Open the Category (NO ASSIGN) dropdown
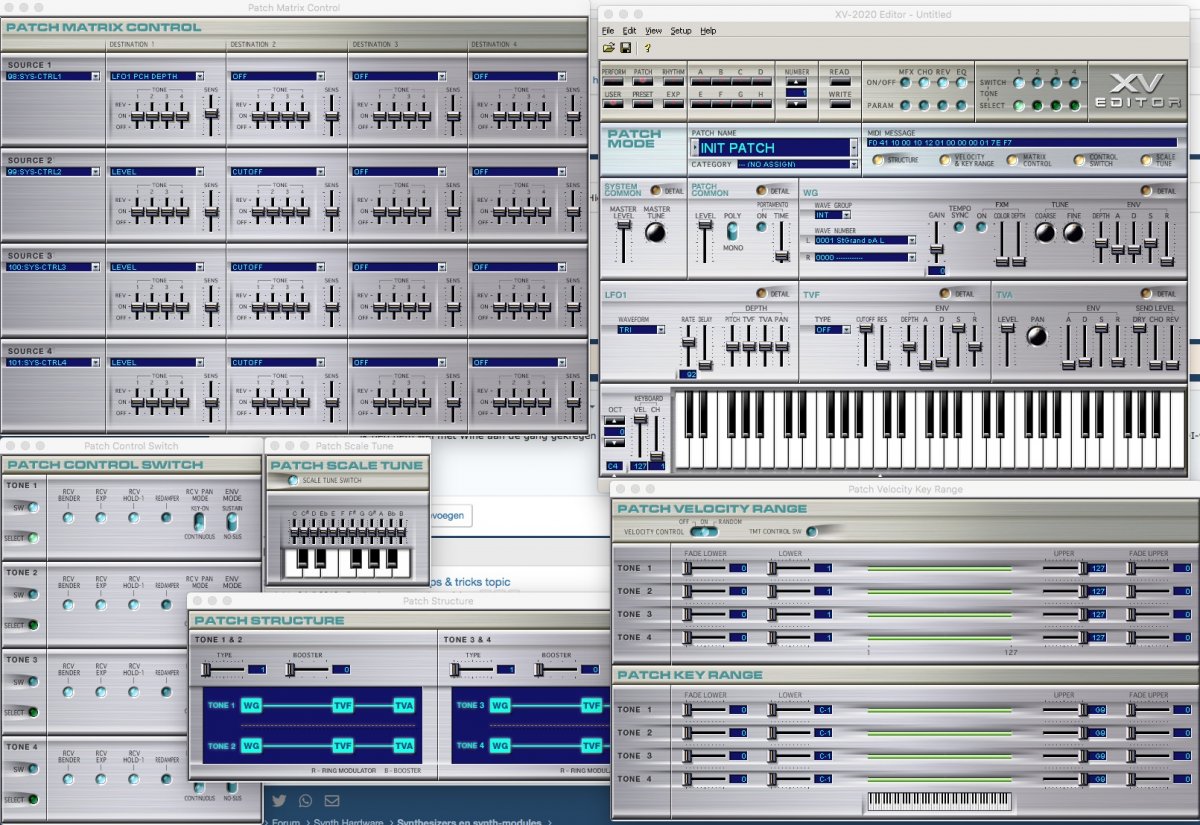 click(798, 165)
